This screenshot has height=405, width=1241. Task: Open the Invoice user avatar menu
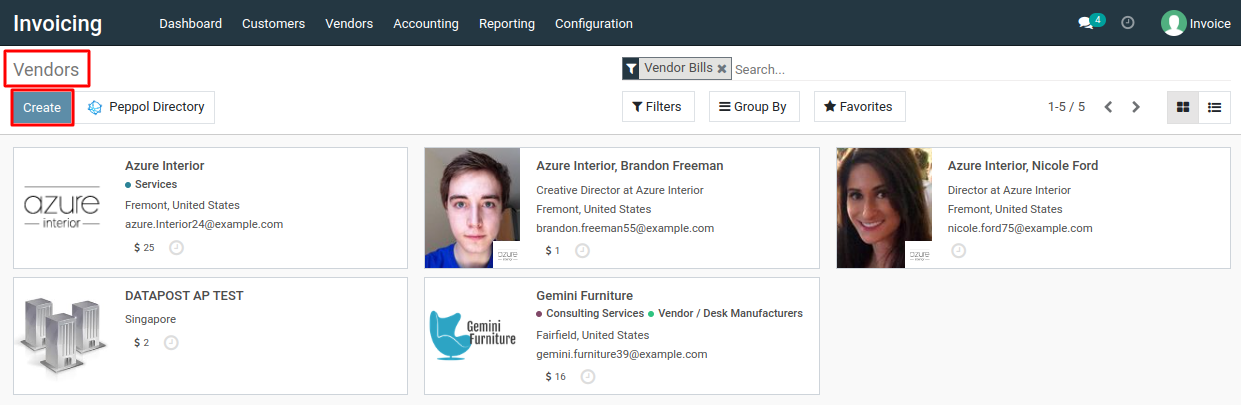click(1196, 23)
